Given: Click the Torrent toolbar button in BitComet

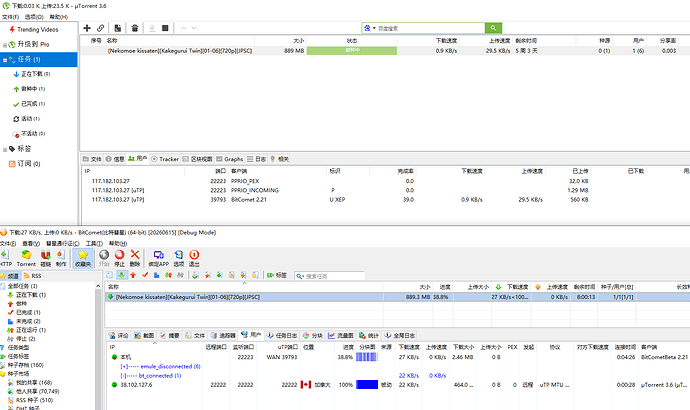Looking at the screenshot, I should (26, 258).
